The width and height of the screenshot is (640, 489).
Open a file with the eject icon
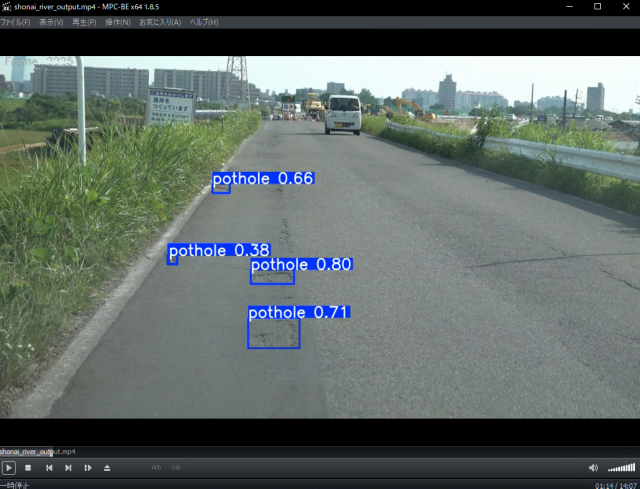(x=107, y=468)
